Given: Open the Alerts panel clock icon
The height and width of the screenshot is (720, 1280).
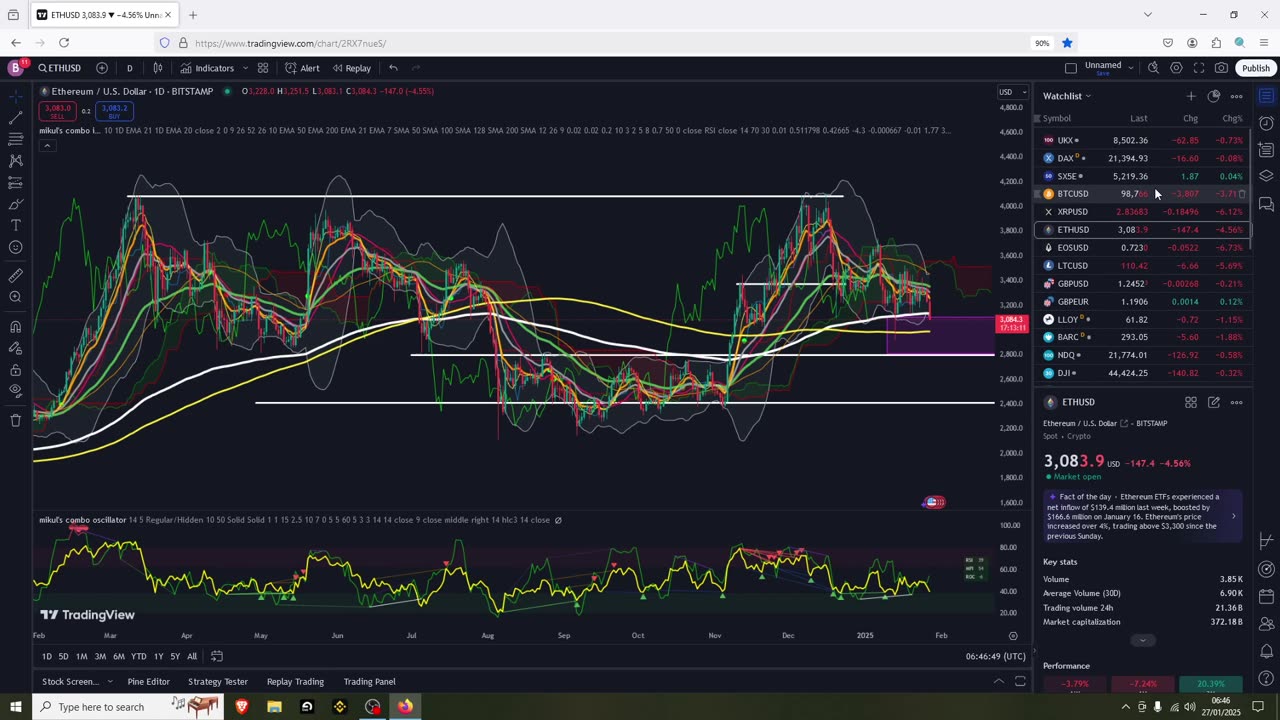Looking at the screenshot, I should tap(1266, 123).
